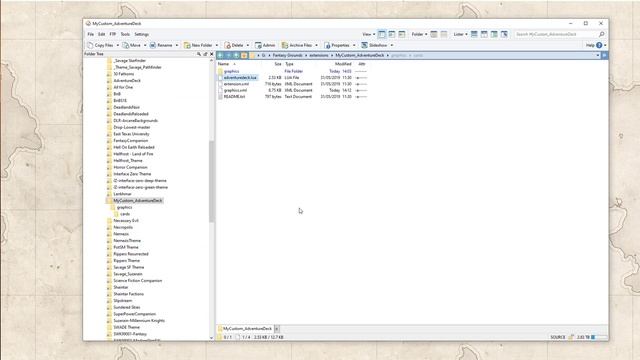Image resolution: width=640 pixels, height=360 pixels.
Task: Click the Admin toolbar button
Action: point(265,45)
